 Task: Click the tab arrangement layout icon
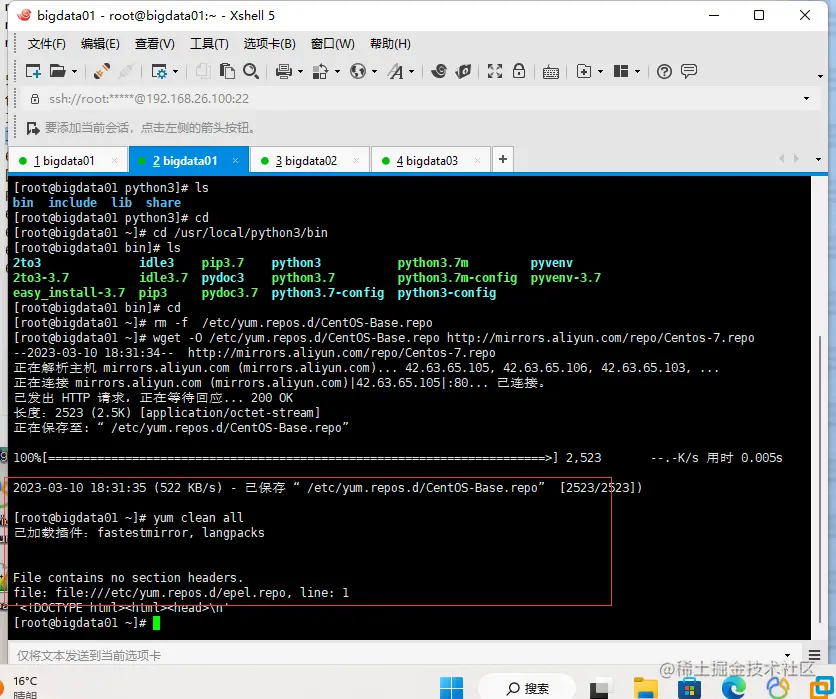(x=621, y=71)
